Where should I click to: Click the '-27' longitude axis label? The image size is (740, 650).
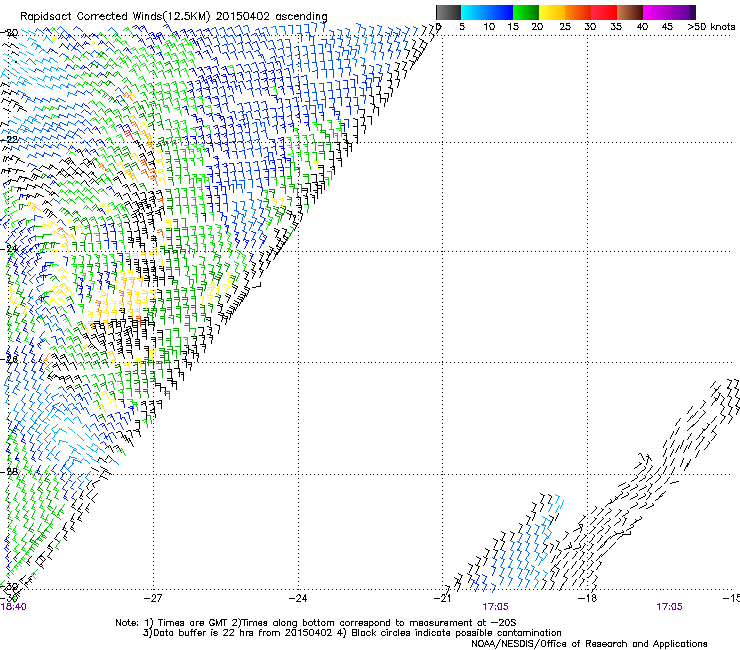pos(153,598)
